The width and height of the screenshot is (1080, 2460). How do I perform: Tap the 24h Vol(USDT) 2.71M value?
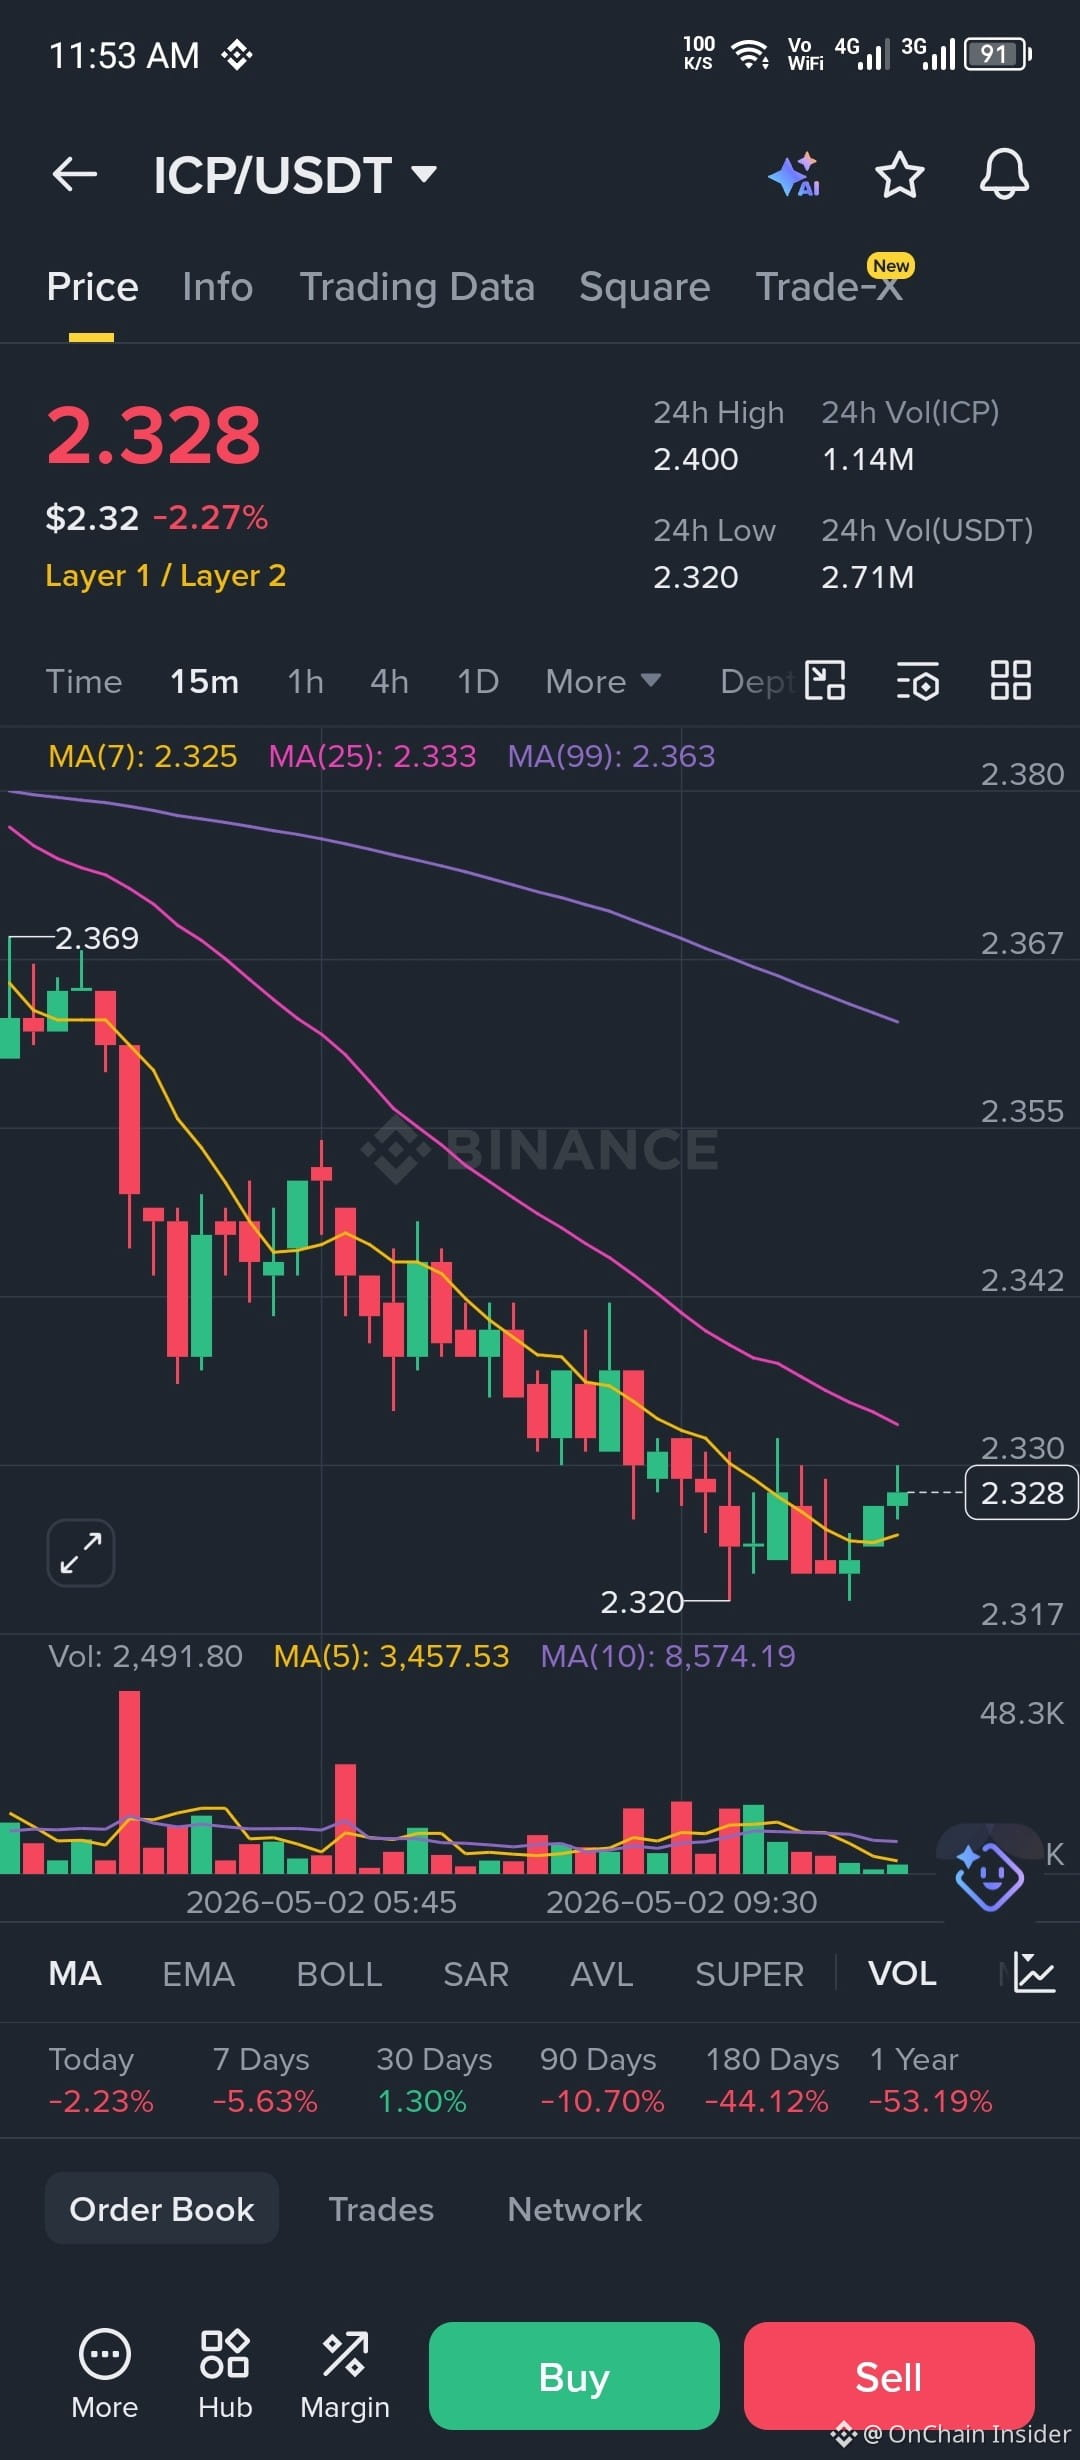pos(868,578)
